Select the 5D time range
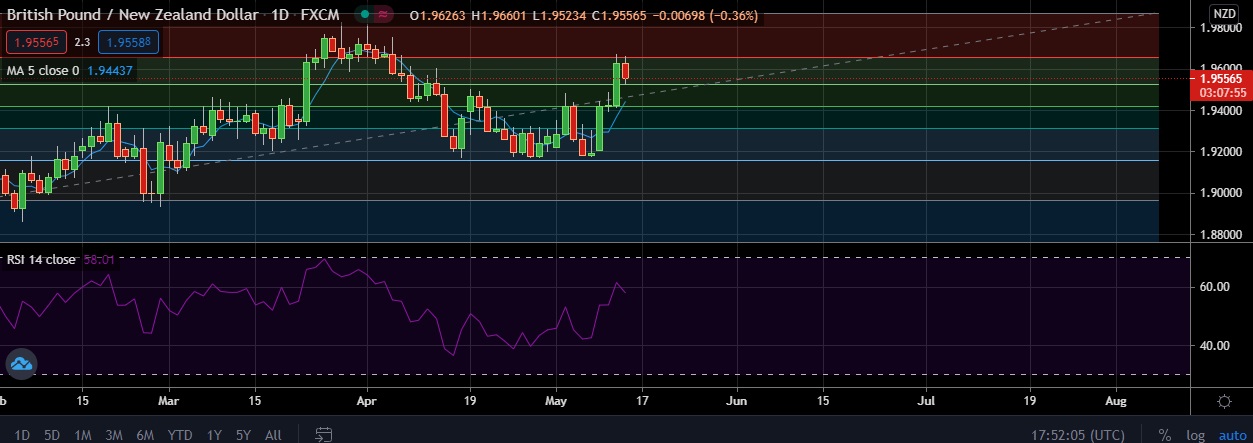Viewport: 1253px width, 443px height. 52,435
